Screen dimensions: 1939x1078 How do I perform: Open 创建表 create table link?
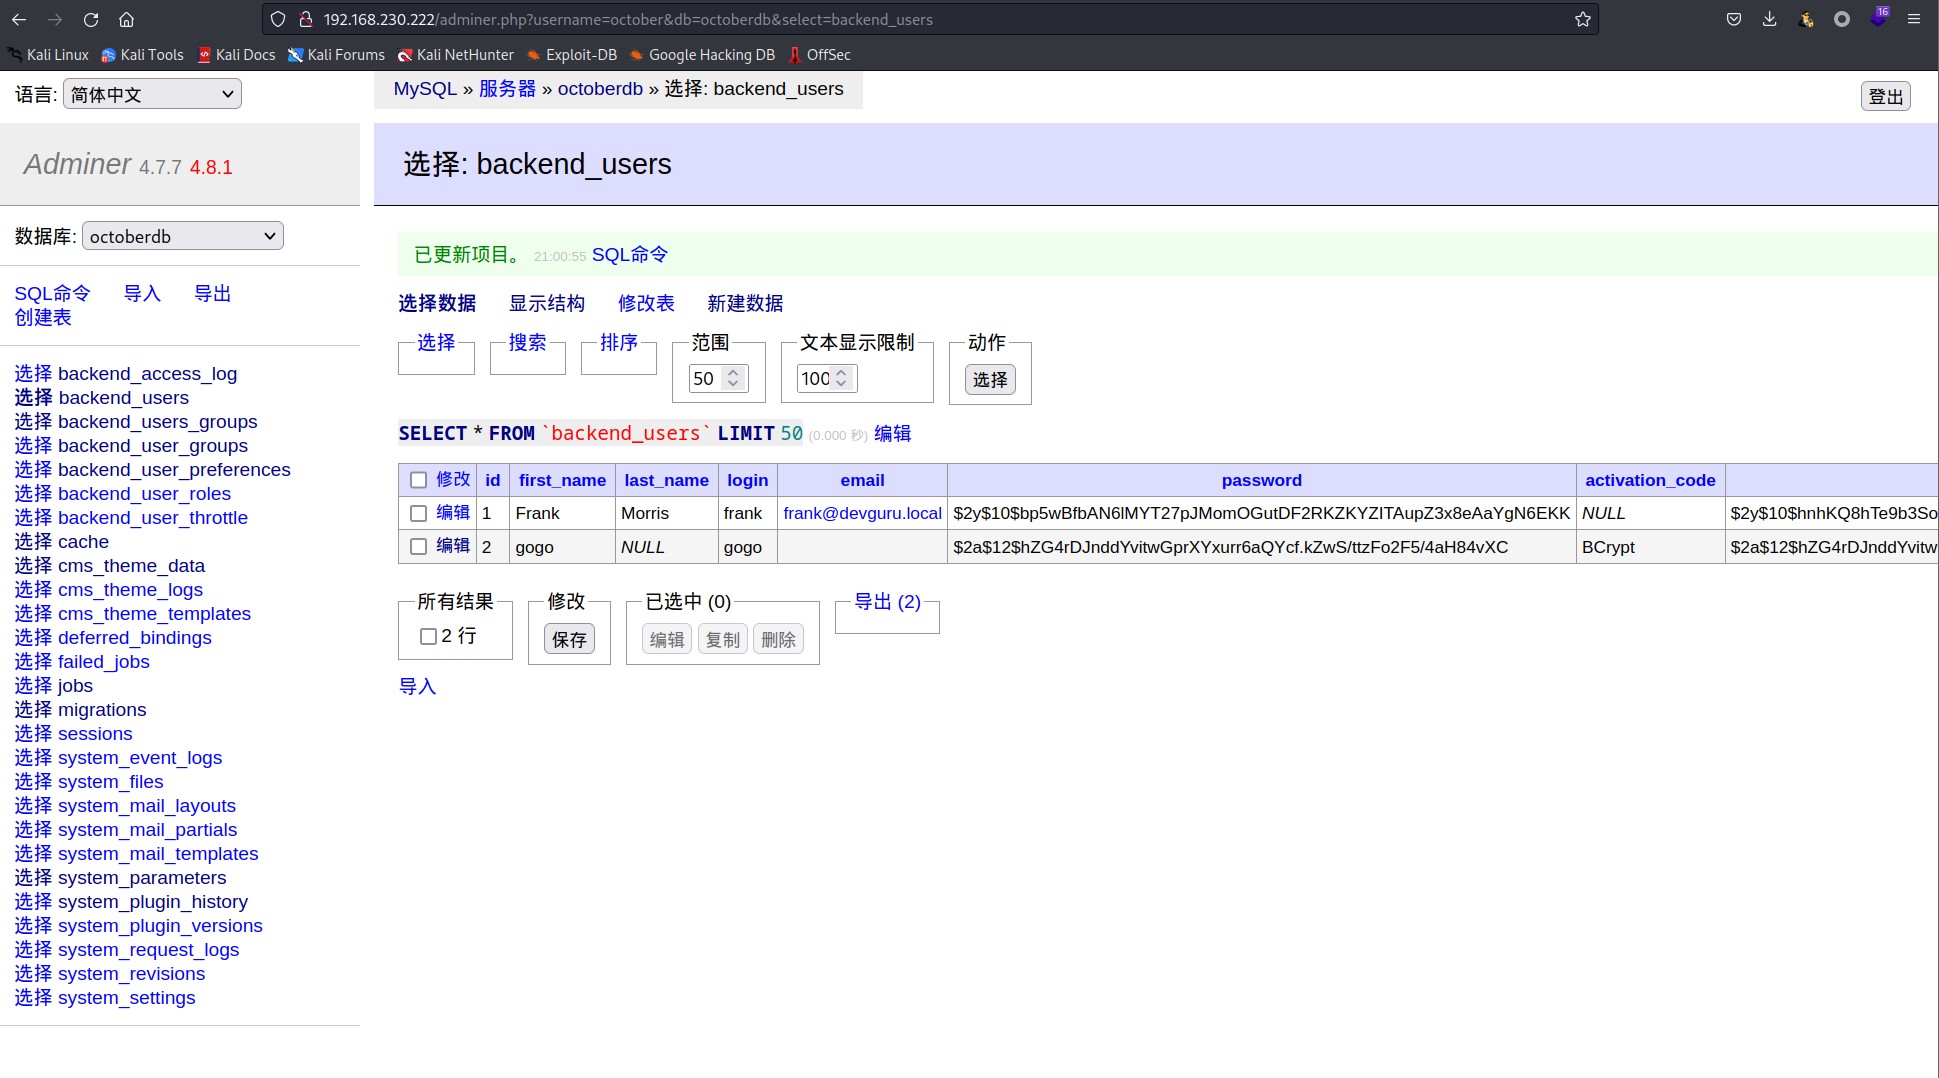pyautogui.click(x=43, y=317)
